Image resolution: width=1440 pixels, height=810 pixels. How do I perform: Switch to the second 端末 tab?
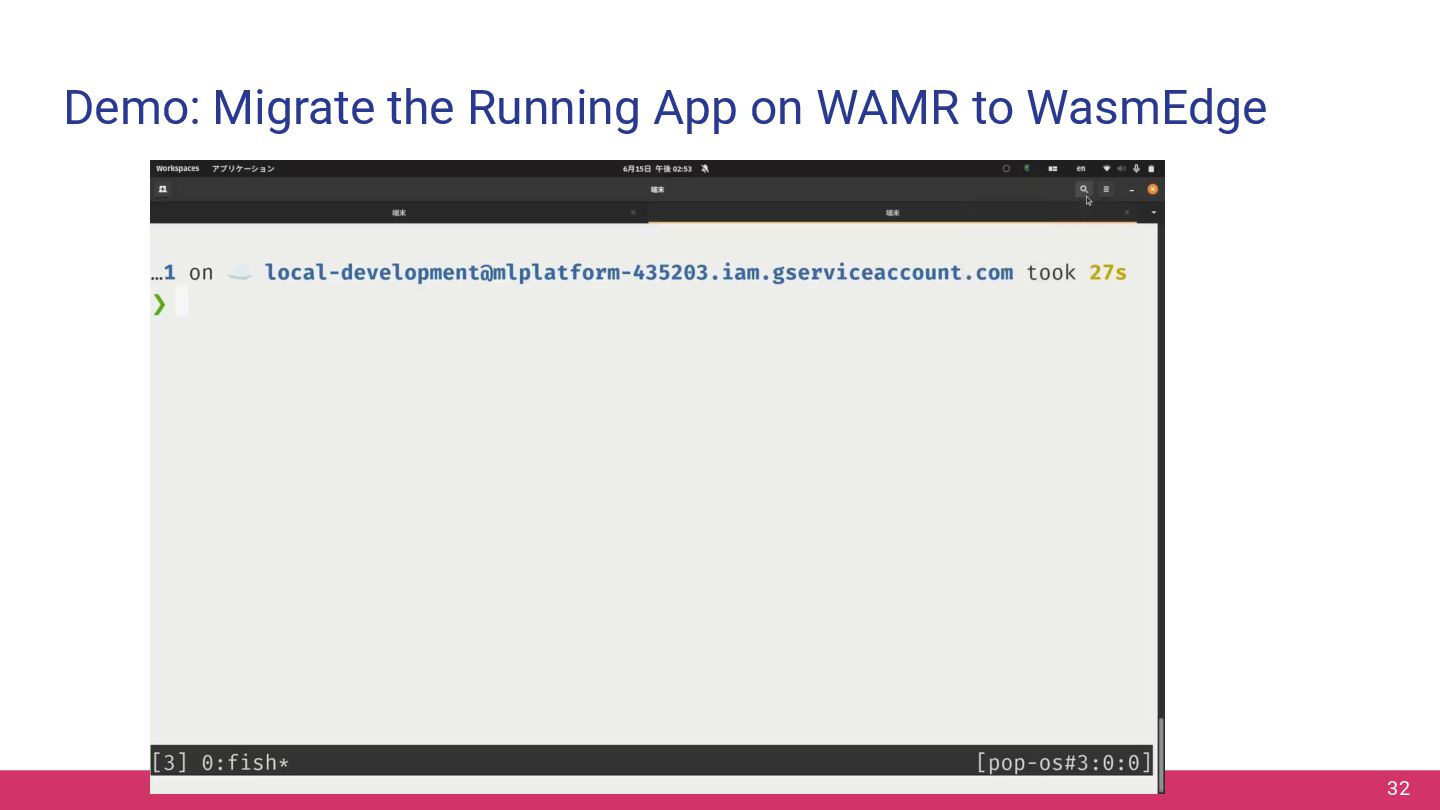click(x=892, y=213)
